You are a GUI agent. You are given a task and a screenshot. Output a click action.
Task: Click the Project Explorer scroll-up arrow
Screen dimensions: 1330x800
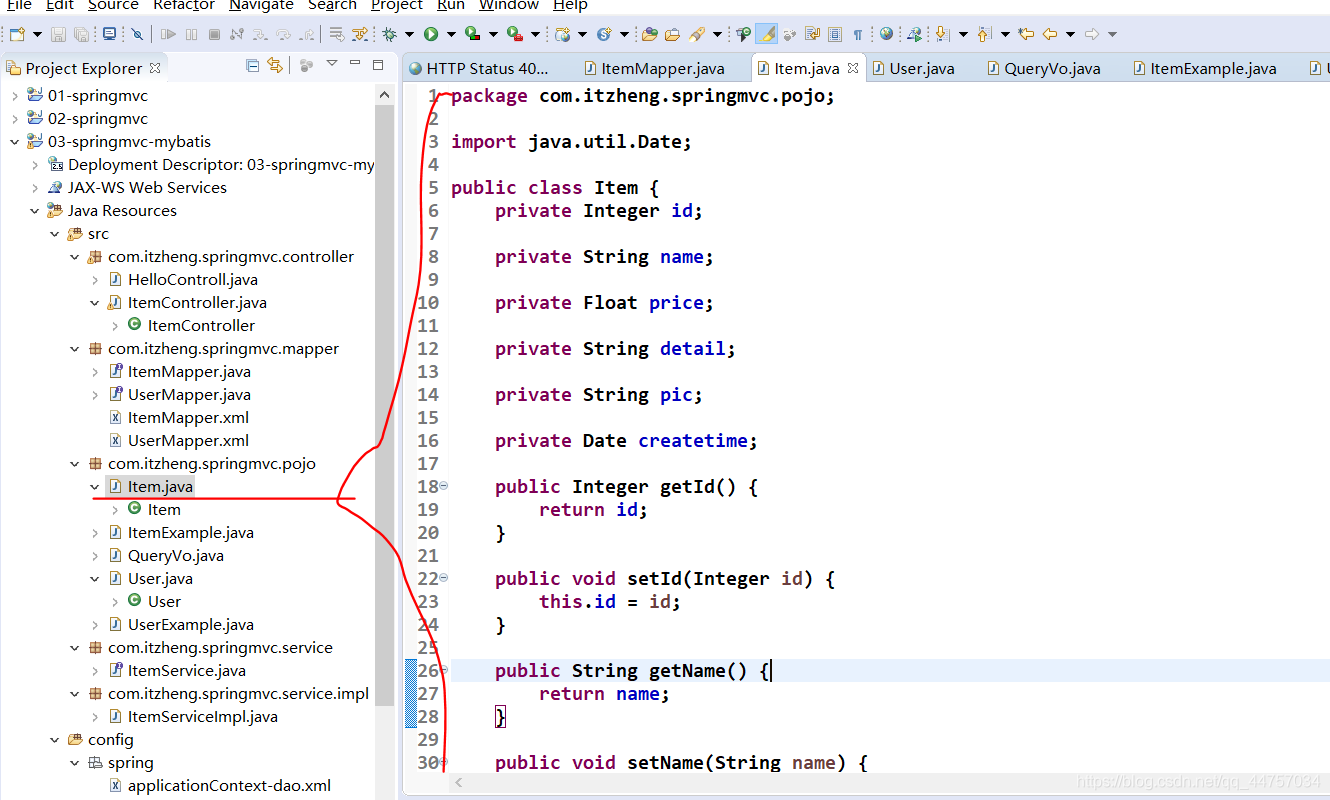coord(385,95)
